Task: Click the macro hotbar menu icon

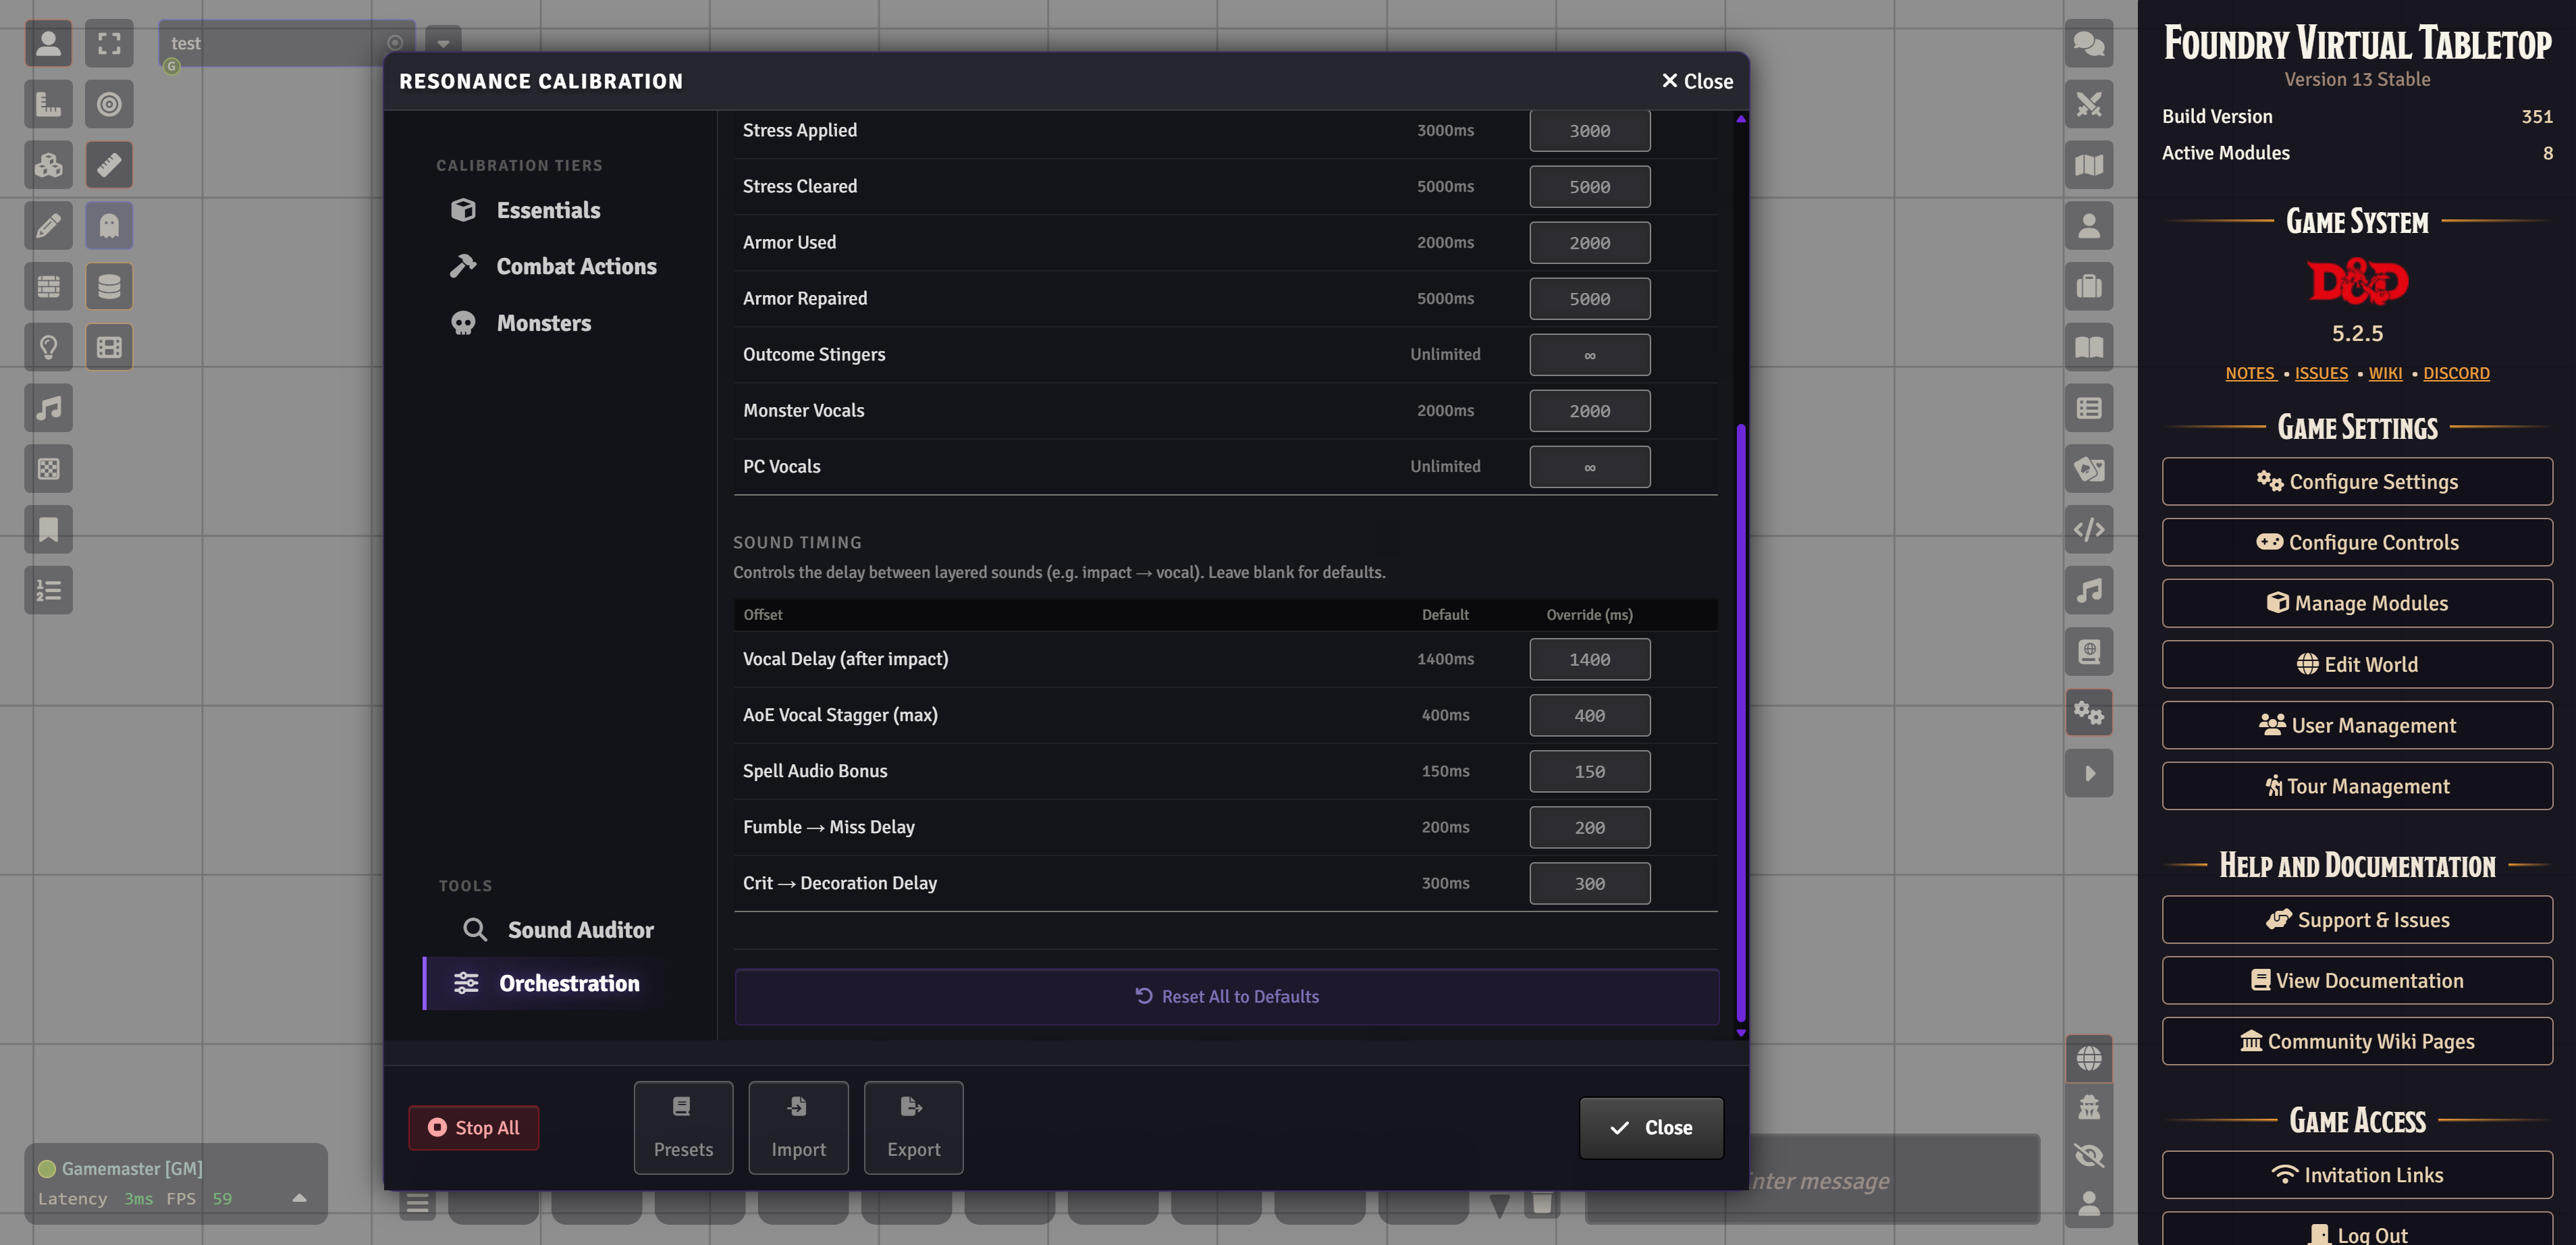Action: tap(417, 1203)
